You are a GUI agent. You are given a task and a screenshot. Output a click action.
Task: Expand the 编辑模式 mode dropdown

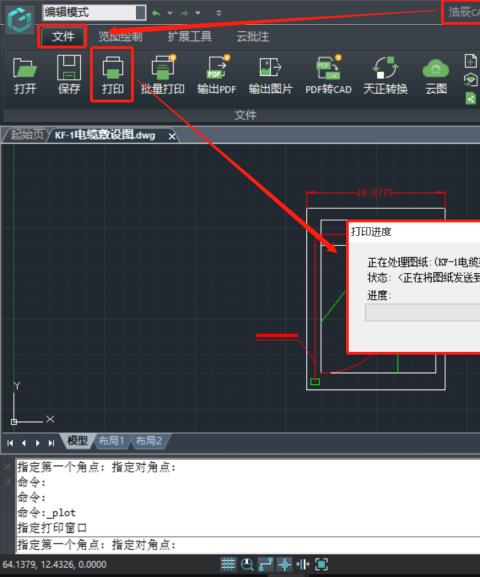coord(140,13)
